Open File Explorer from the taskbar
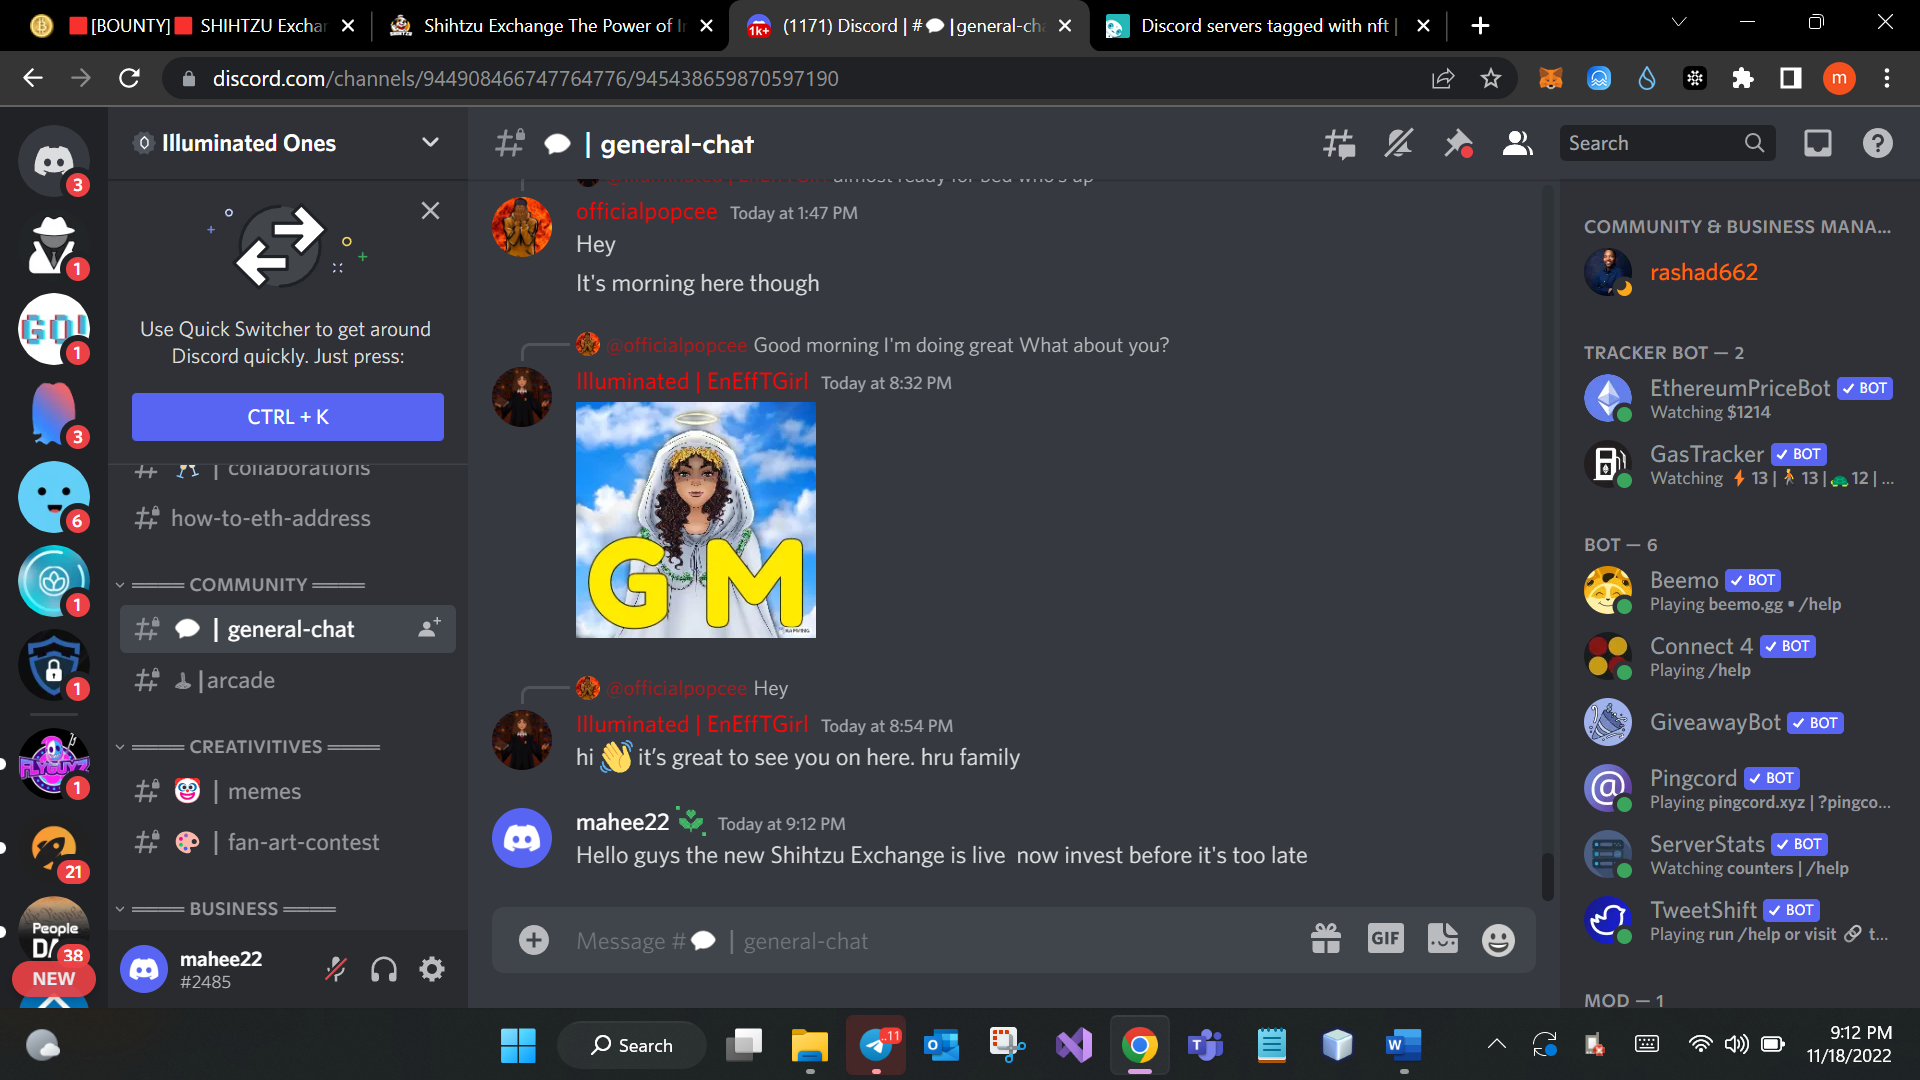The image size is (1920, 1080). (x=810, y=1046)
